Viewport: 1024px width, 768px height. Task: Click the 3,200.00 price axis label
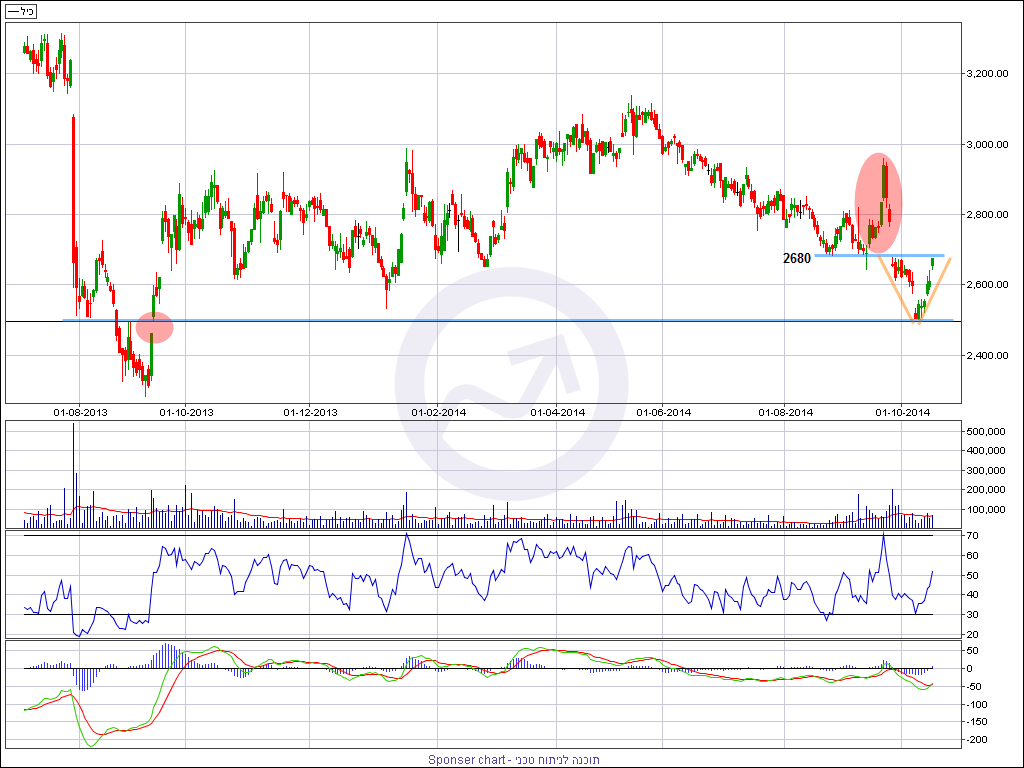[991, 74]
